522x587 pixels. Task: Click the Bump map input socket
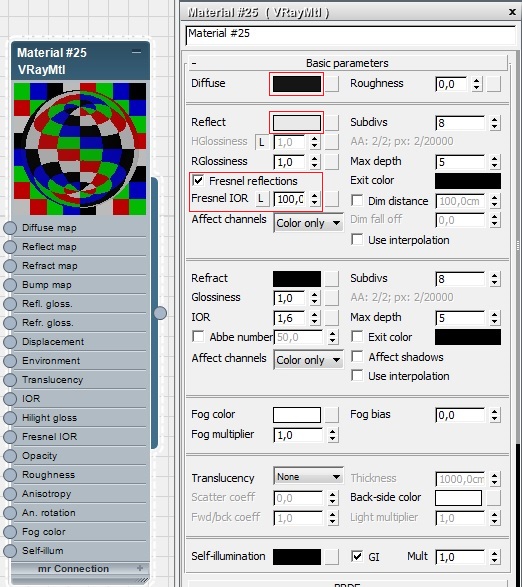tap(10, 285)
